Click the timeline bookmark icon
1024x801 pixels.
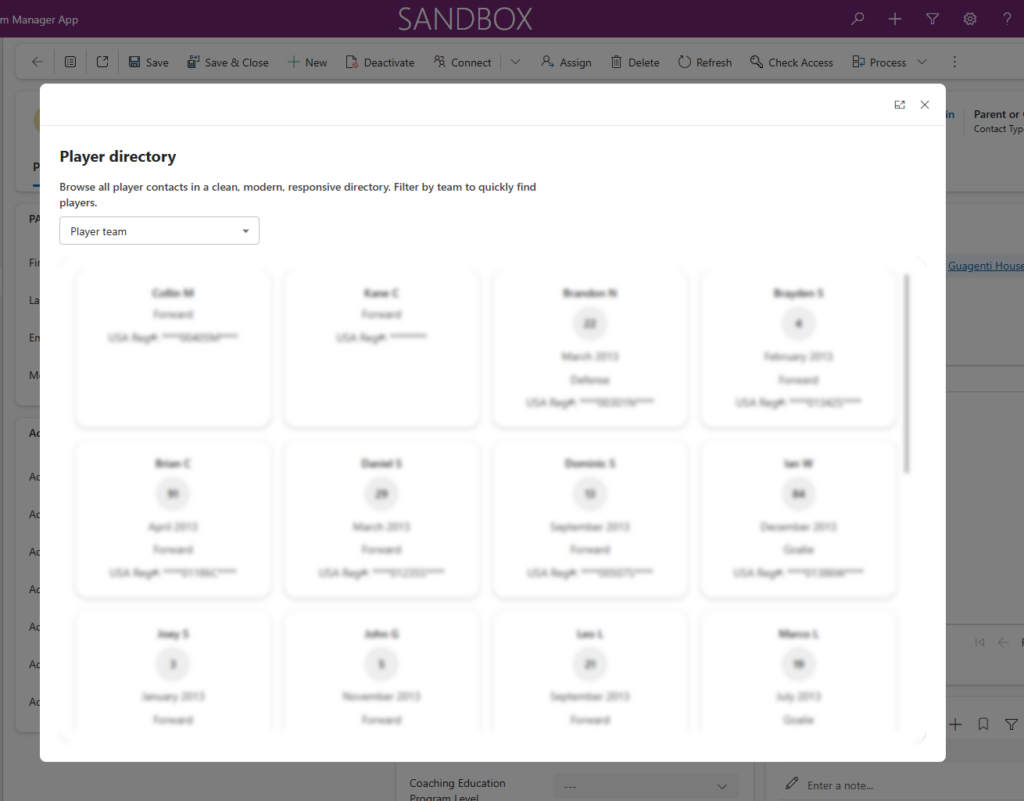[x=983, y=724]
